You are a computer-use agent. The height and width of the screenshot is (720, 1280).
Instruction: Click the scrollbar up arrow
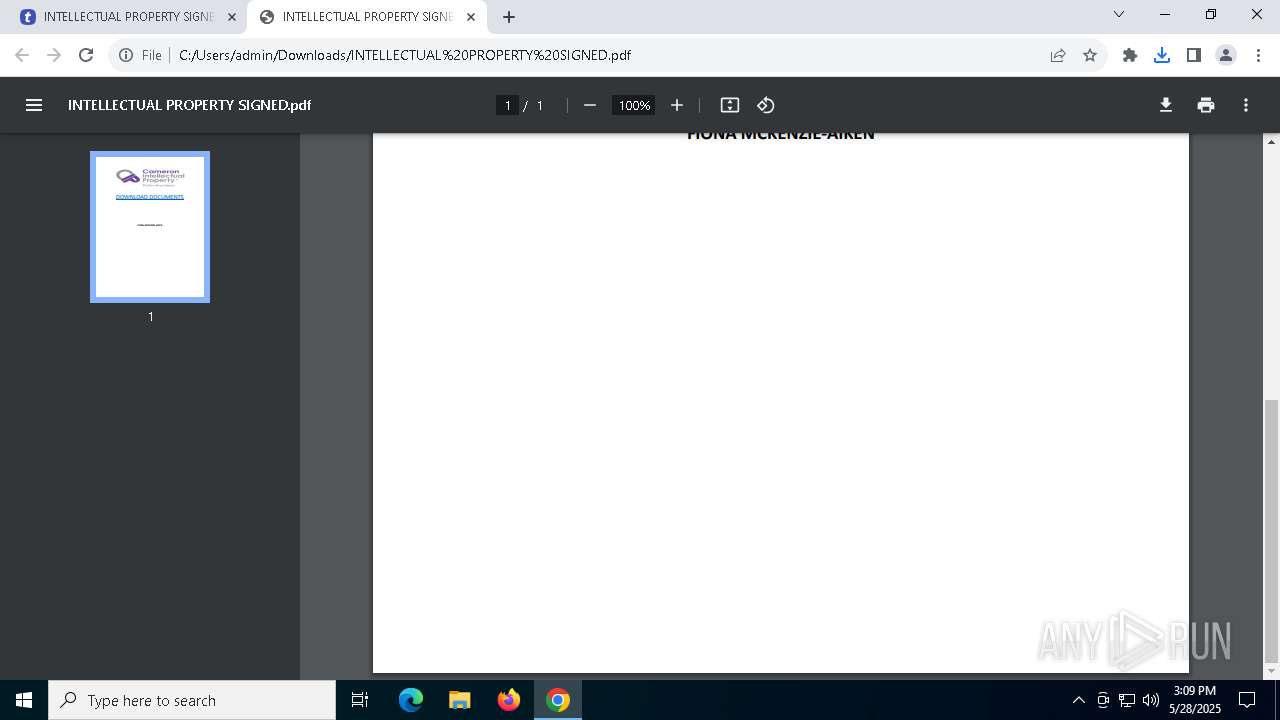coord(1271,142)
